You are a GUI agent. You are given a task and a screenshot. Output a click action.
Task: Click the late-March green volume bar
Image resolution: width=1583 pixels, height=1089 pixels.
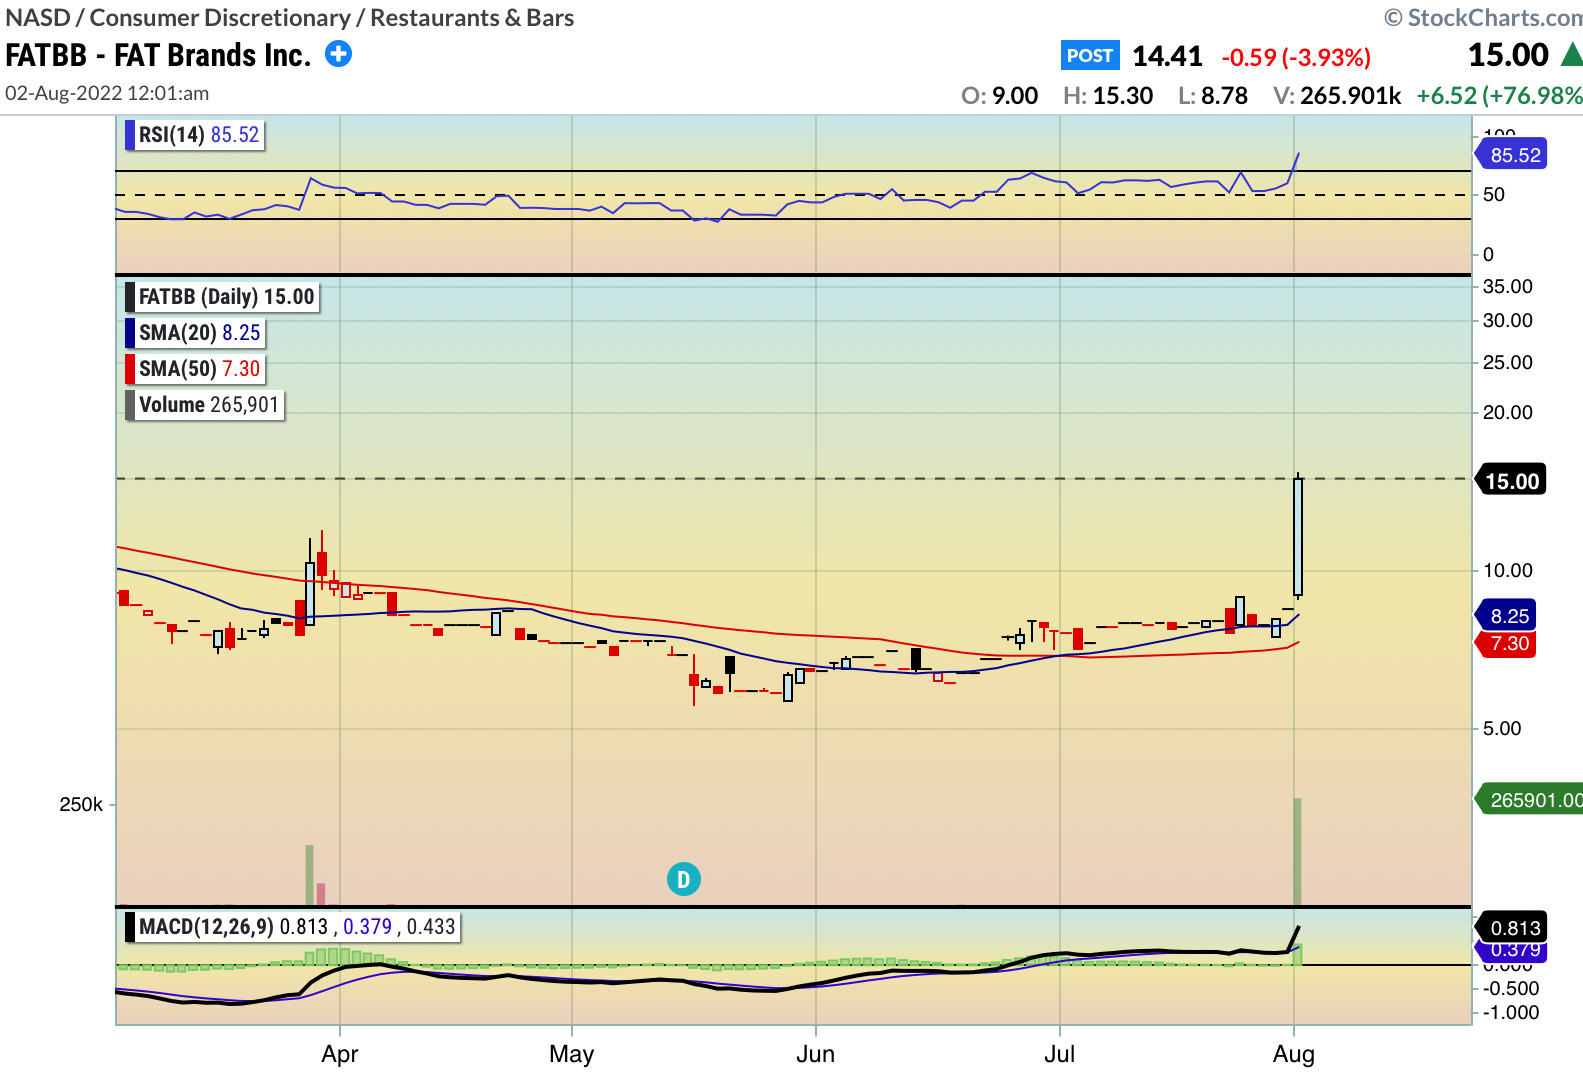tap(309, 875)
